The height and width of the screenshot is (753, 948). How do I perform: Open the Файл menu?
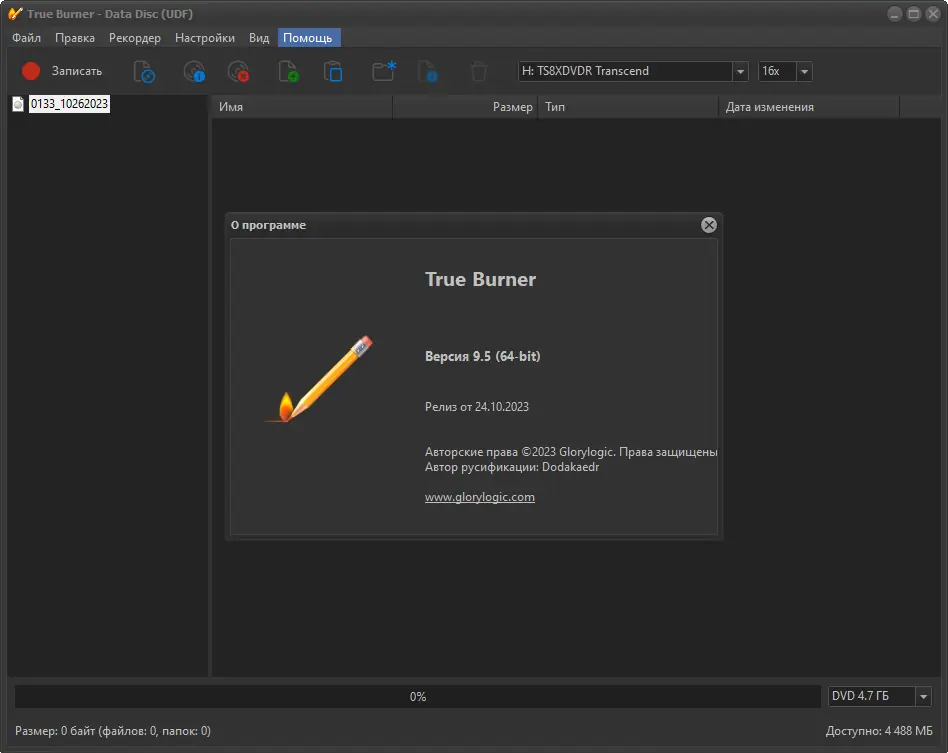27,38
